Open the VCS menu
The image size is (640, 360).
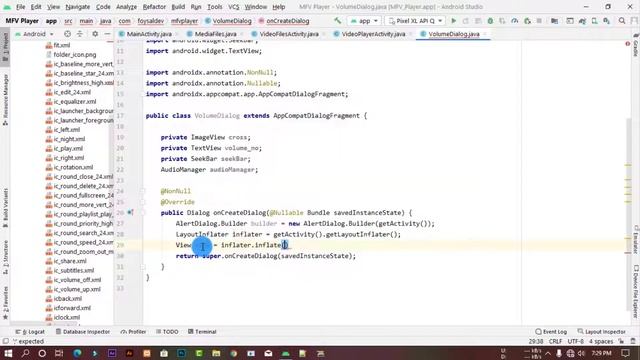pos(233,7)
